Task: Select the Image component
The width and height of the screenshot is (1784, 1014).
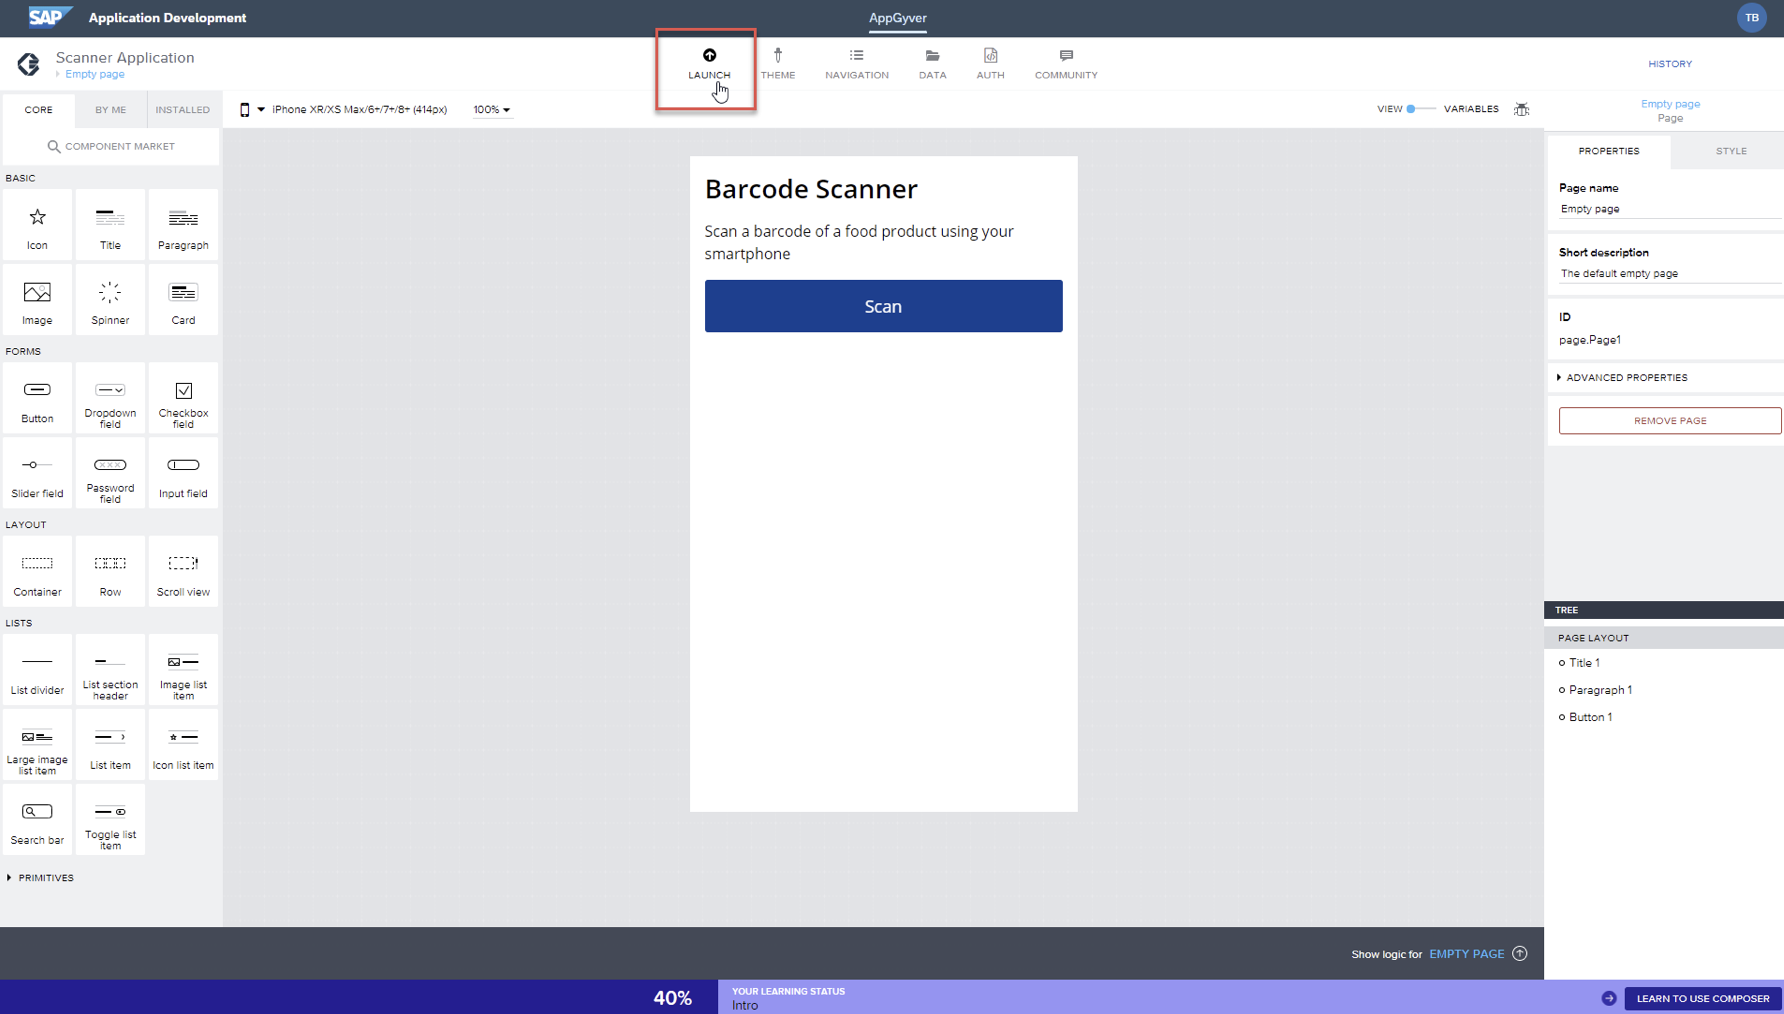Action: point(37,300)
